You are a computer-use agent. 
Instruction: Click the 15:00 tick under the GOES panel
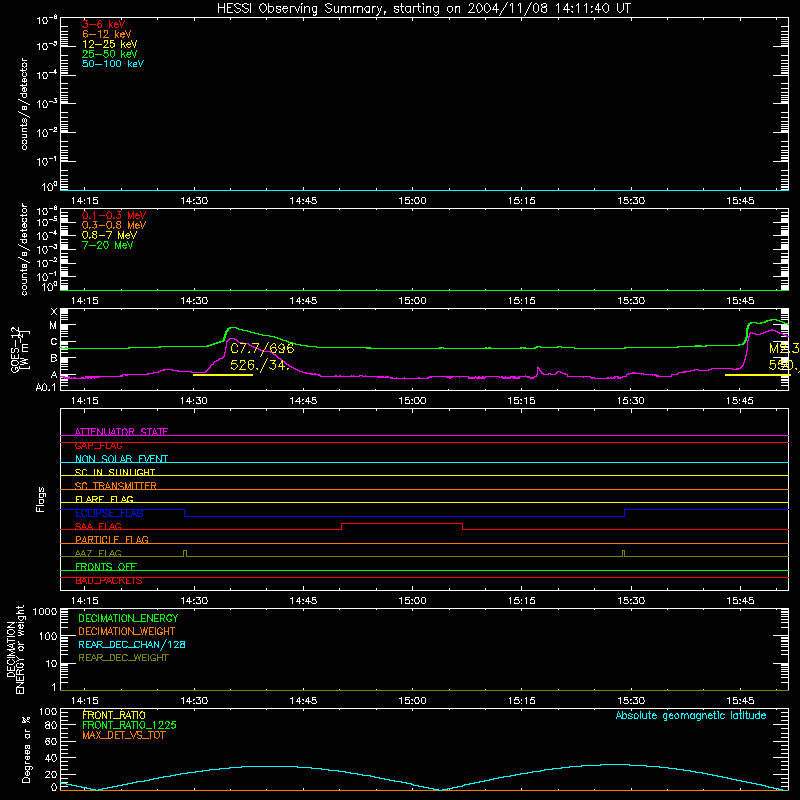tap(412, 401)
